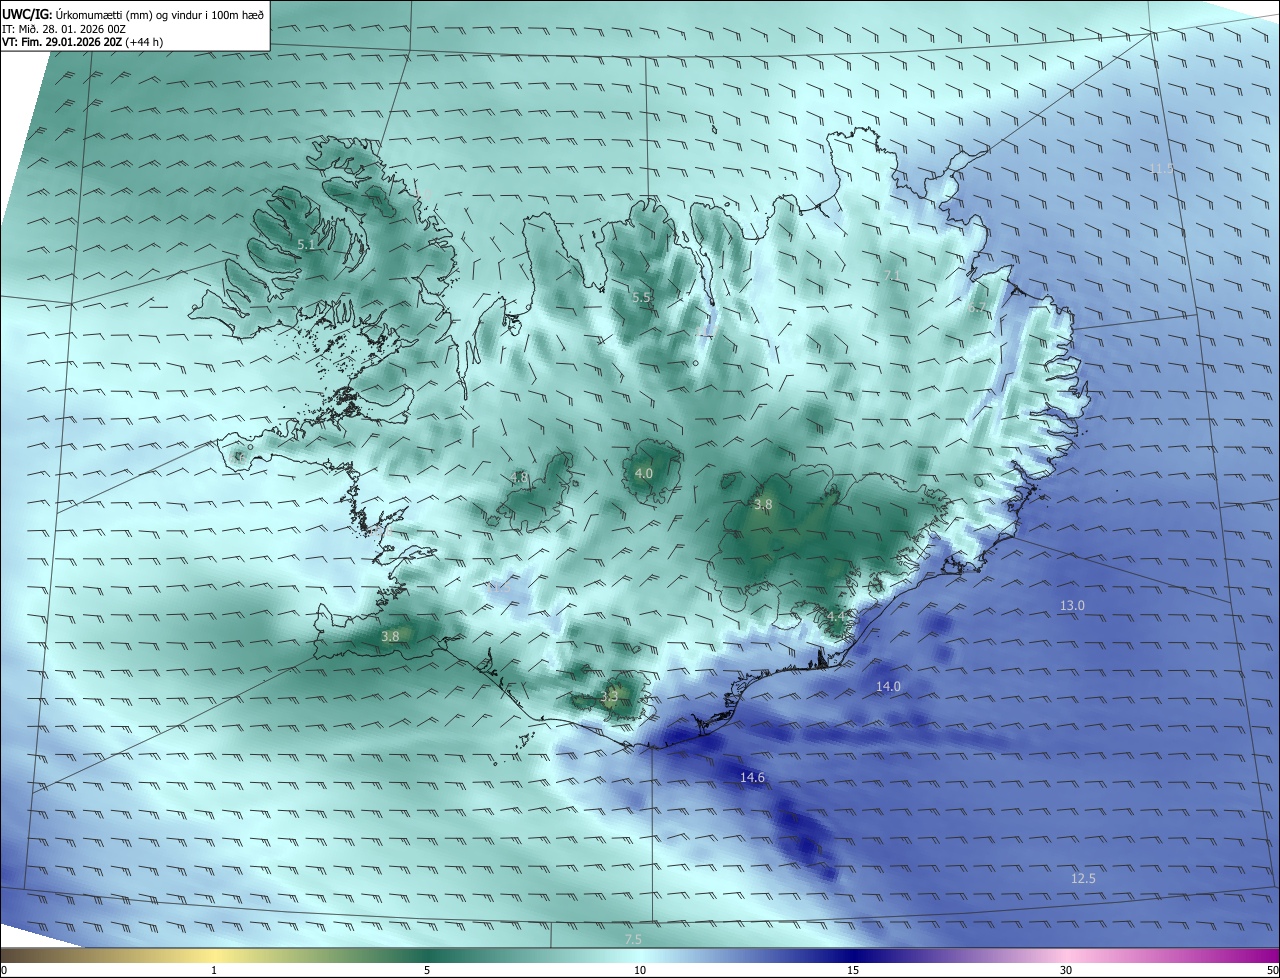Click the 1 tick on the color scale
Screen dimensions: 1280x978
(x=214, y=970)
